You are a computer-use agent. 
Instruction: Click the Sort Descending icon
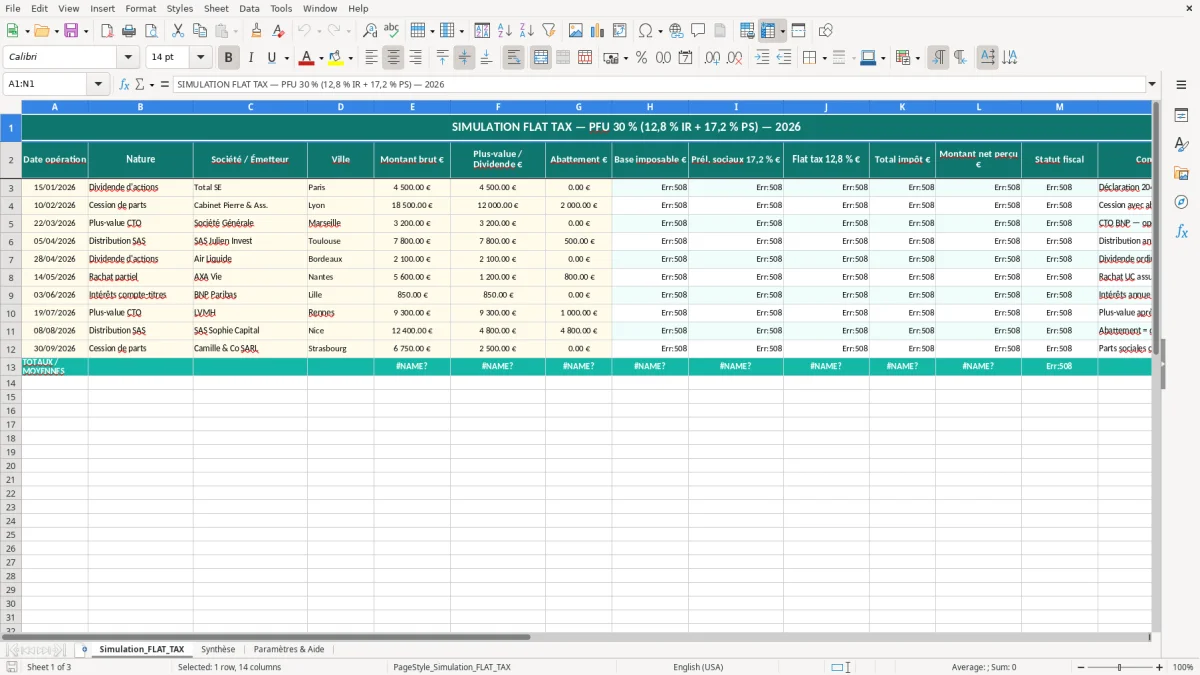pyautogui.click(x=526, y=31)
